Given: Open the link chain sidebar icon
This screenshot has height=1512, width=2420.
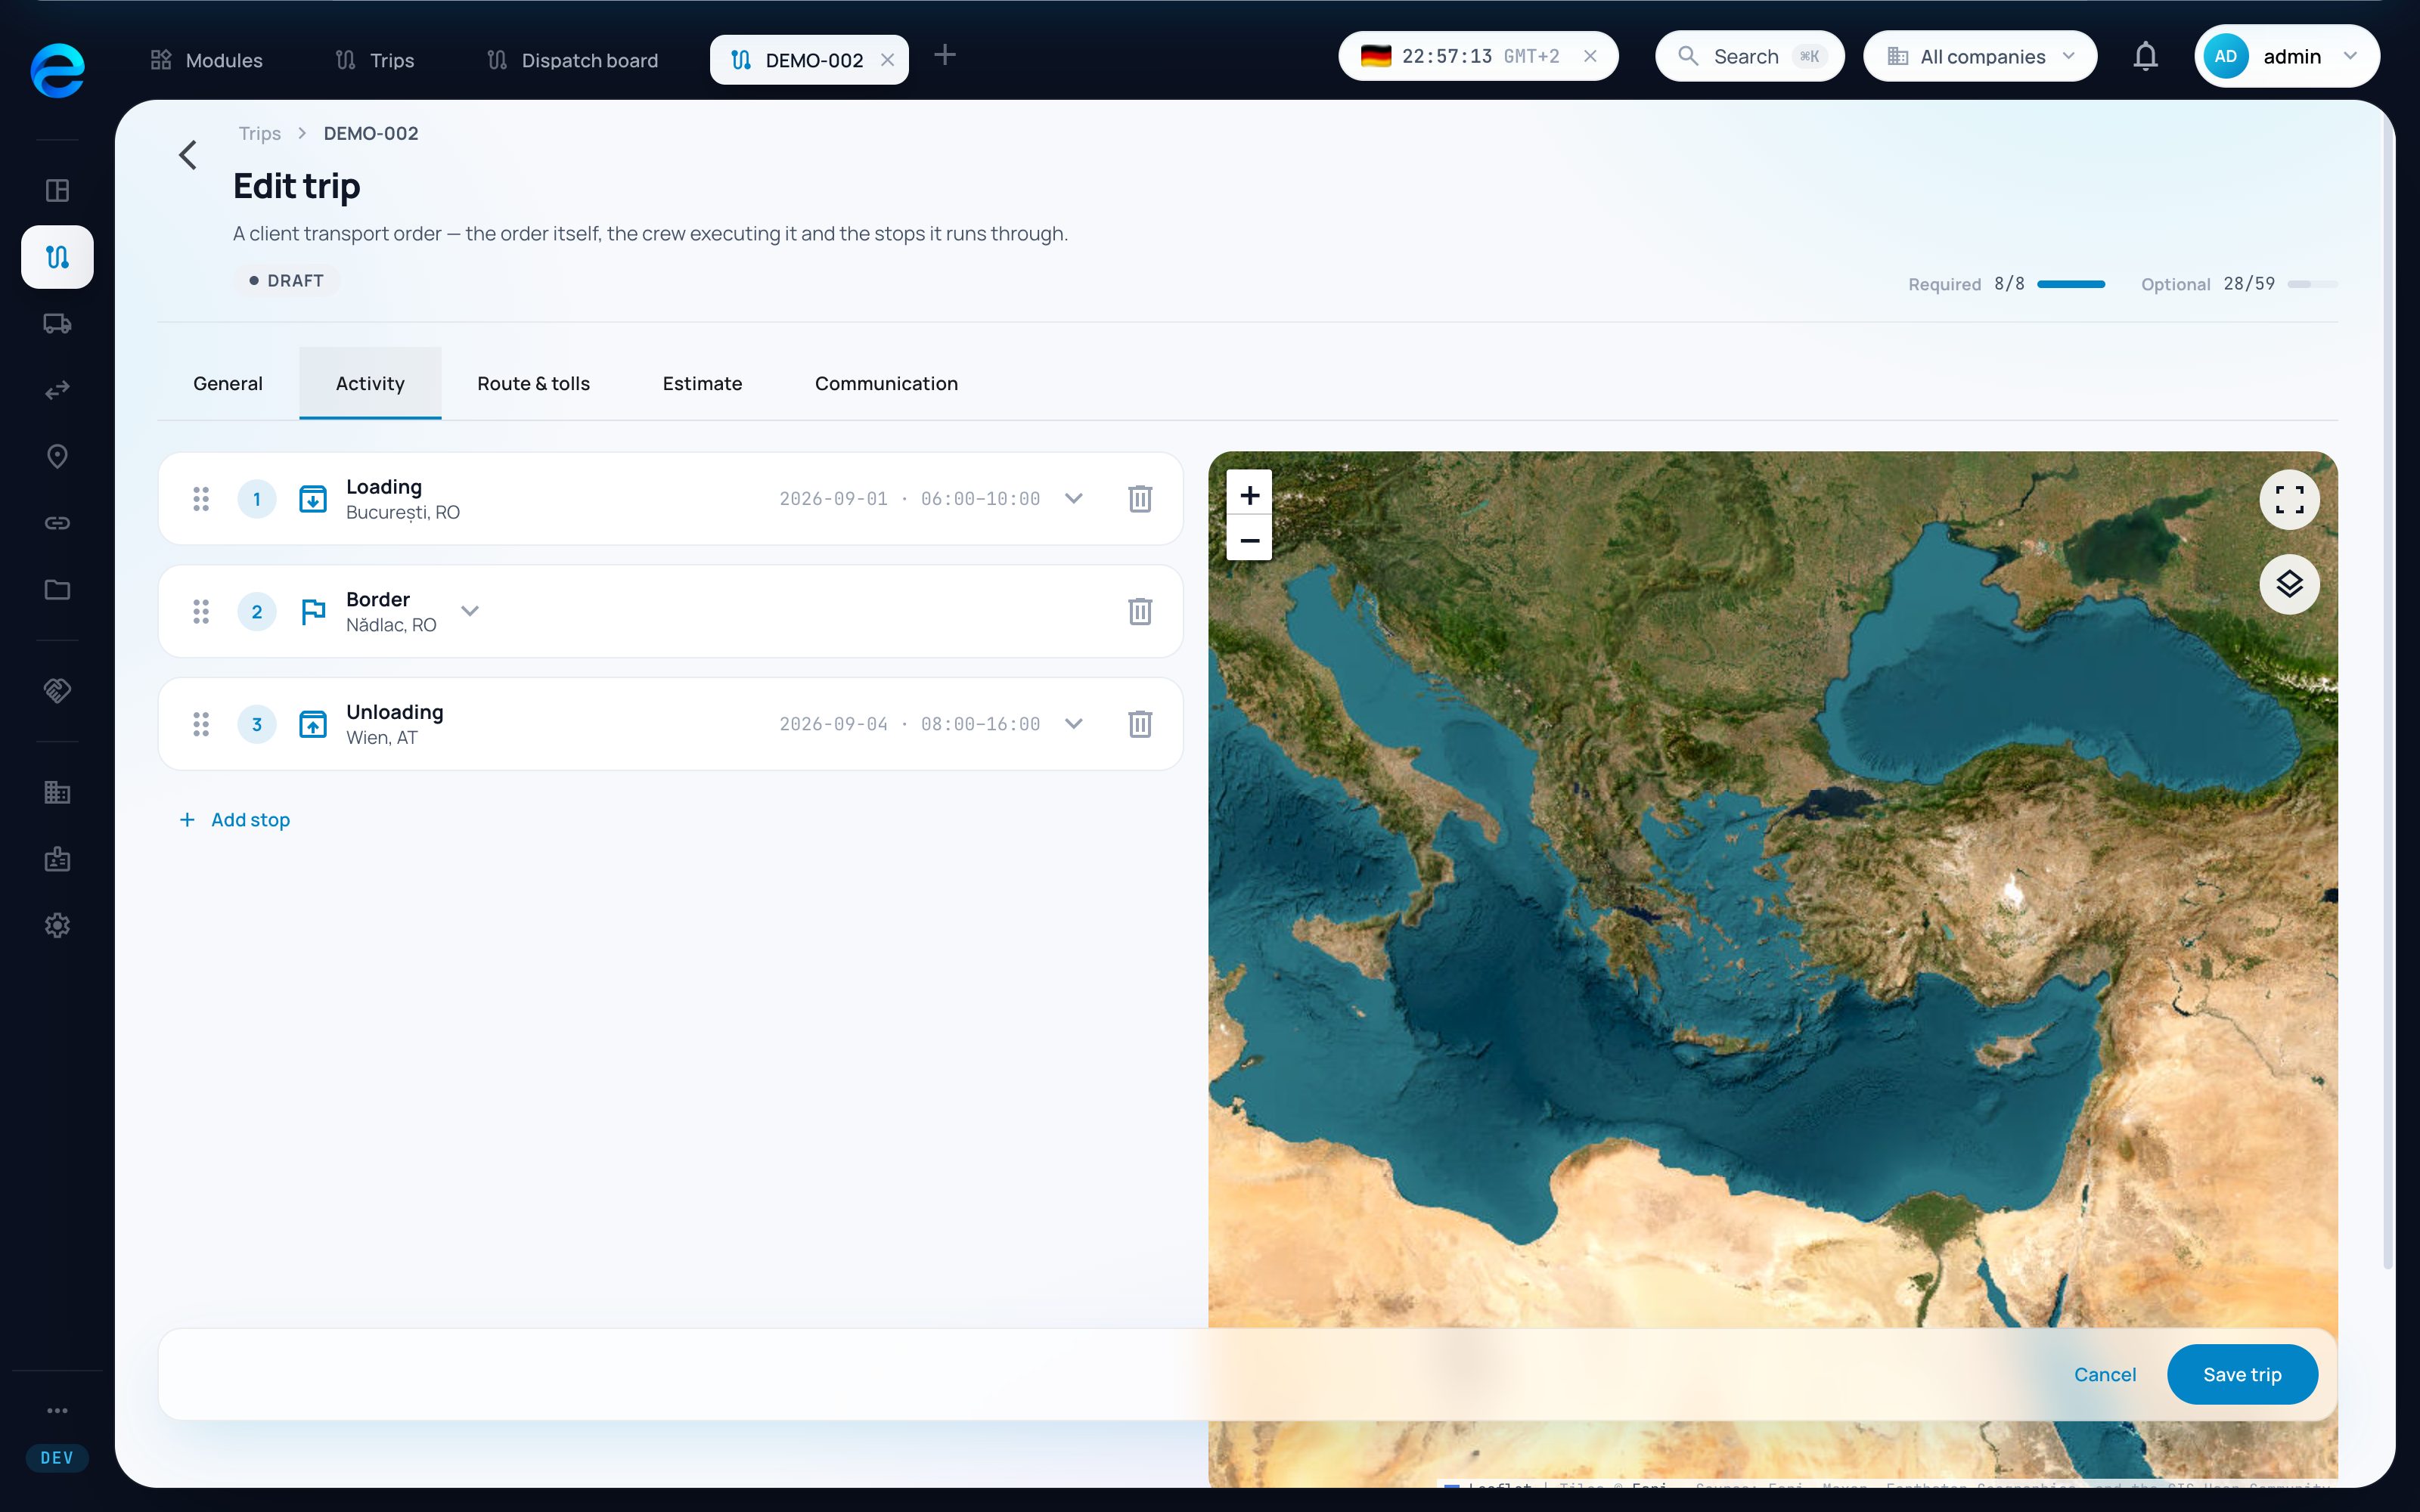Looking at the screenshot, I should point(57,523).
